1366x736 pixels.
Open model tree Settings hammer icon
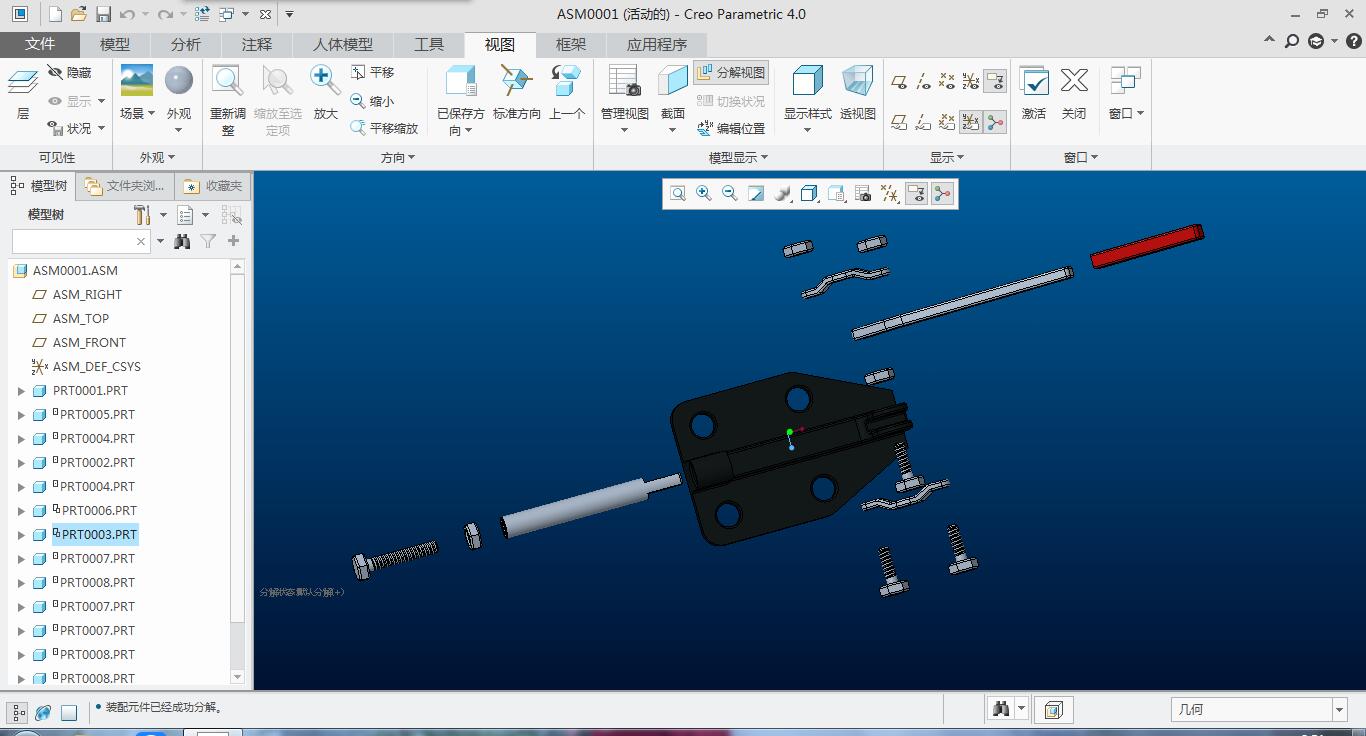(142, 215)
